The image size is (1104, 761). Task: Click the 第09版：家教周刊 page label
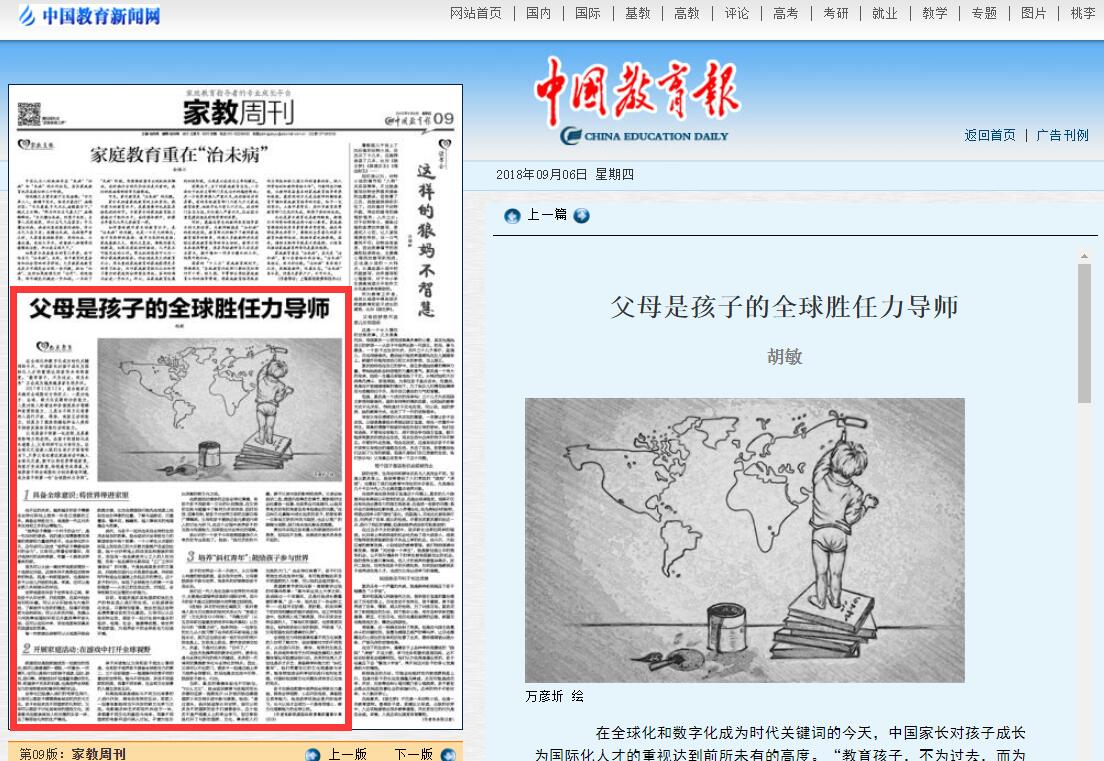(x=73, y=754)
